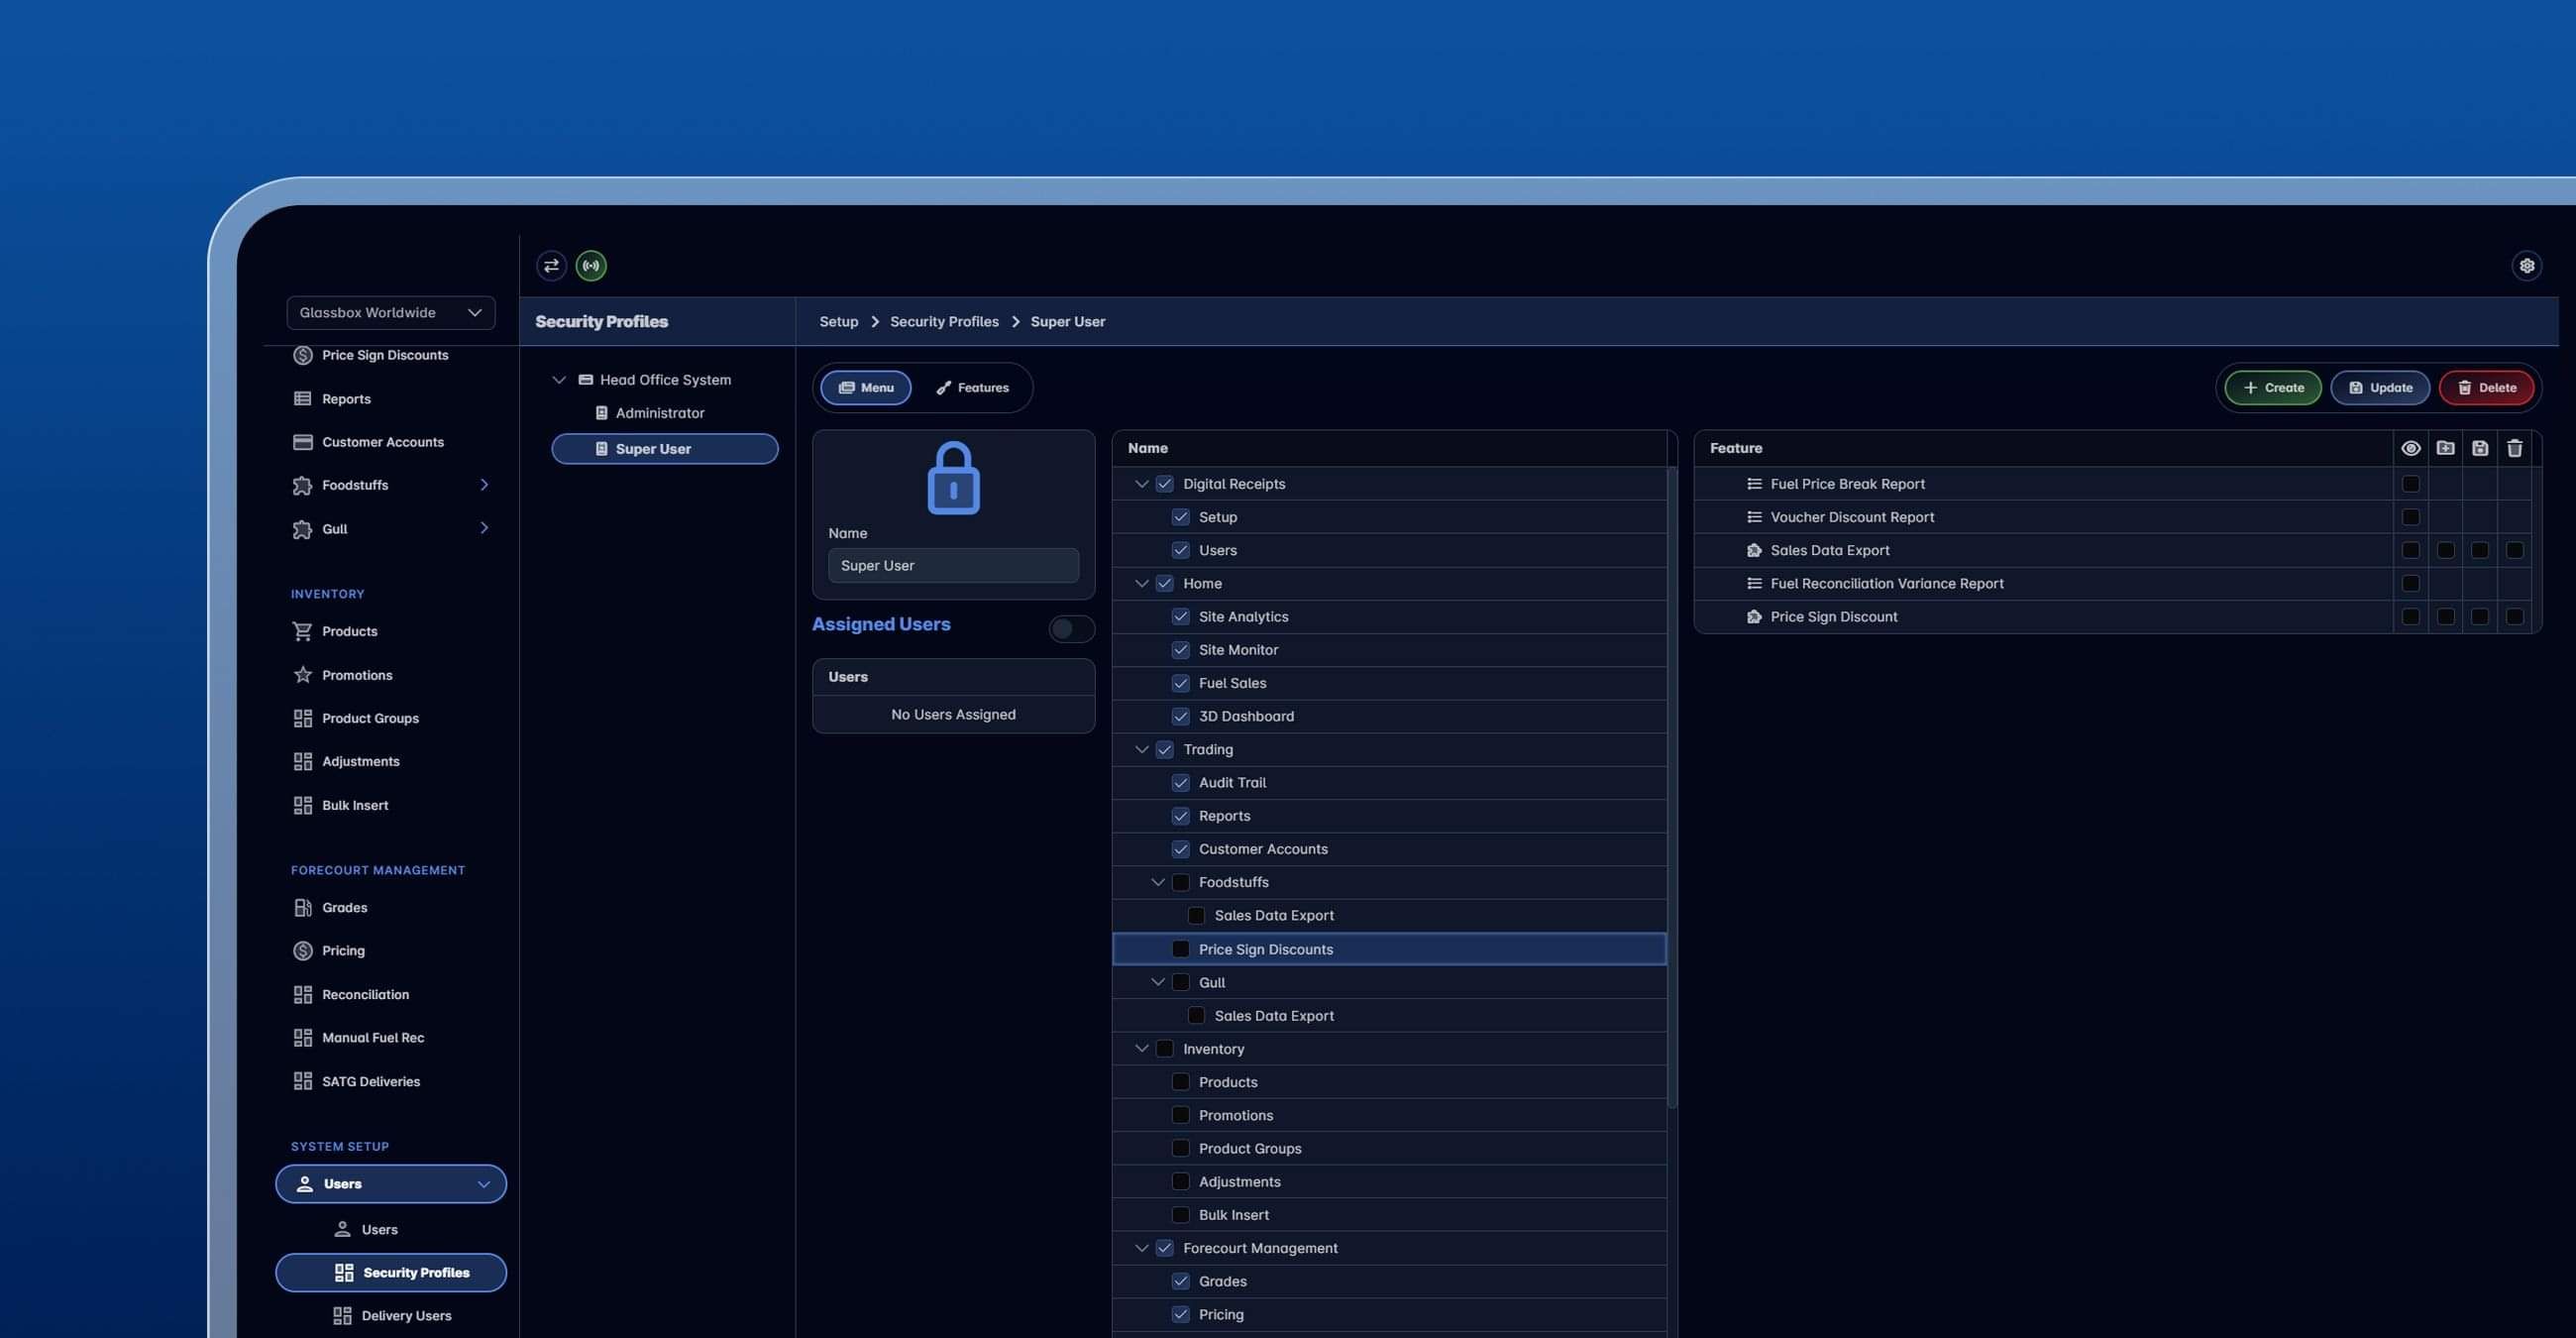Select the 3D Dashboard menu row
This screenshot has width=2576, height=1338.
tap(1389, 716)
